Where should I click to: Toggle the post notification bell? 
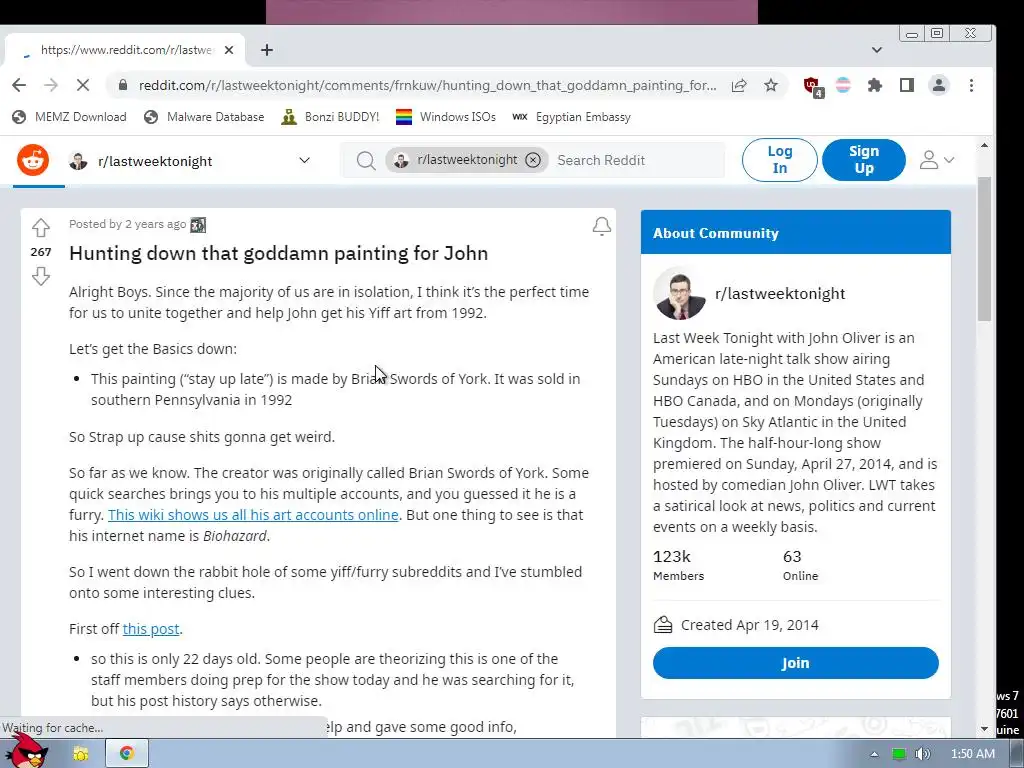coord(601,226)
